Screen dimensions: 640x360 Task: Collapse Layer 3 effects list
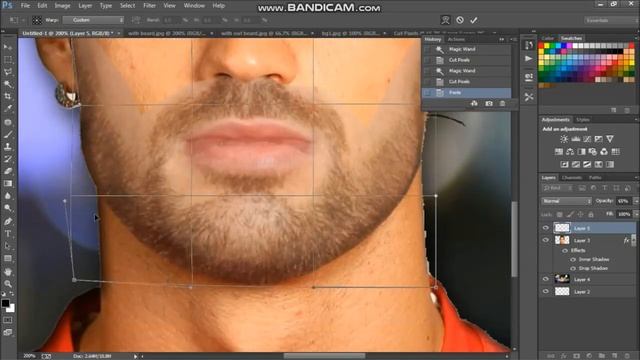coord(634,240)
